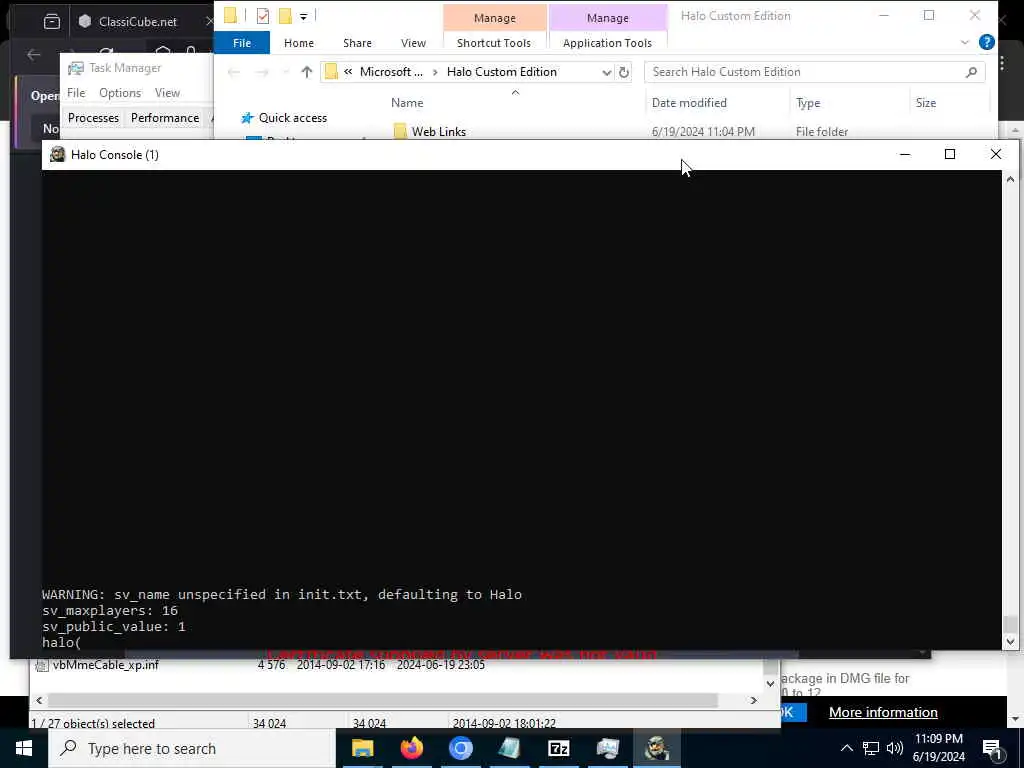Viewport: 1024px width, 768px height.
Task: Open the Shortcut Tools tab
Action: coord(494,43)
